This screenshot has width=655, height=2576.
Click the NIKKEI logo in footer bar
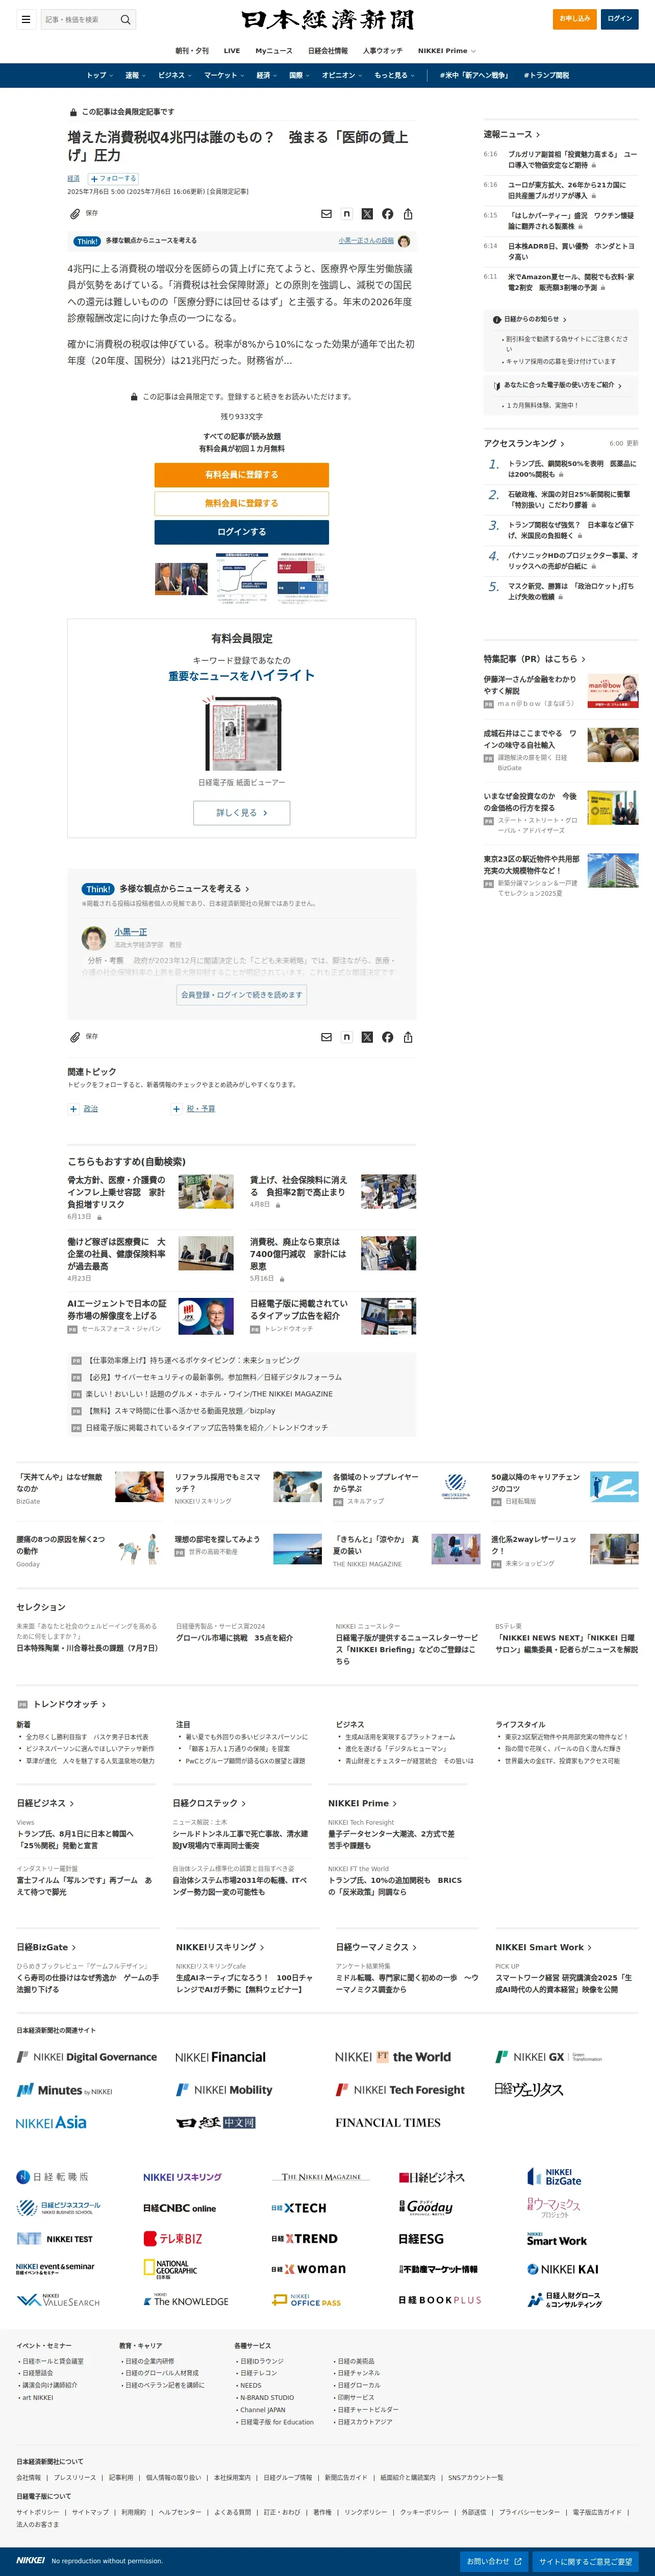pos(31,2560)
